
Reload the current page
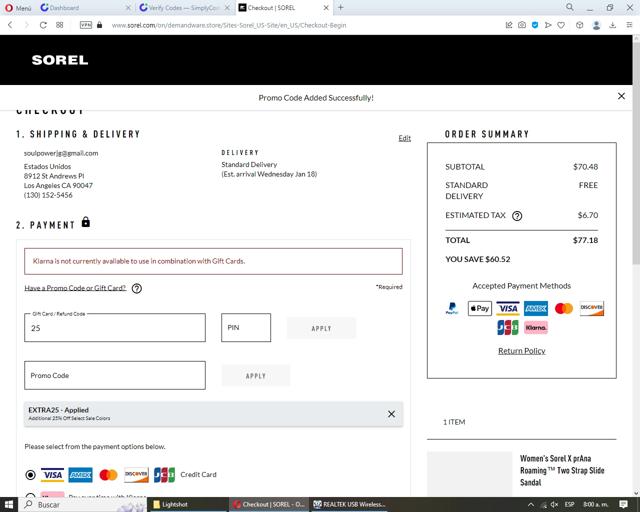pyautogui.click(x=43, y=25)
